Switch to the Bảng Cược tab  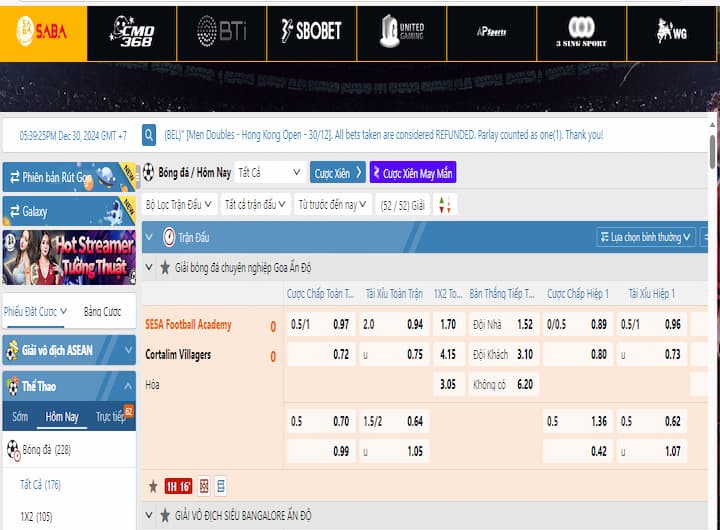pyautogui.click(x=104, y=312)
